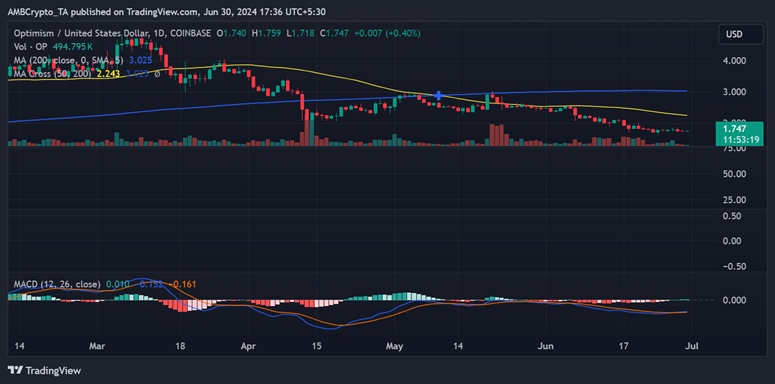Click the 4.000 price axis label
Viewport: 775px width, 384px height.
733,60
